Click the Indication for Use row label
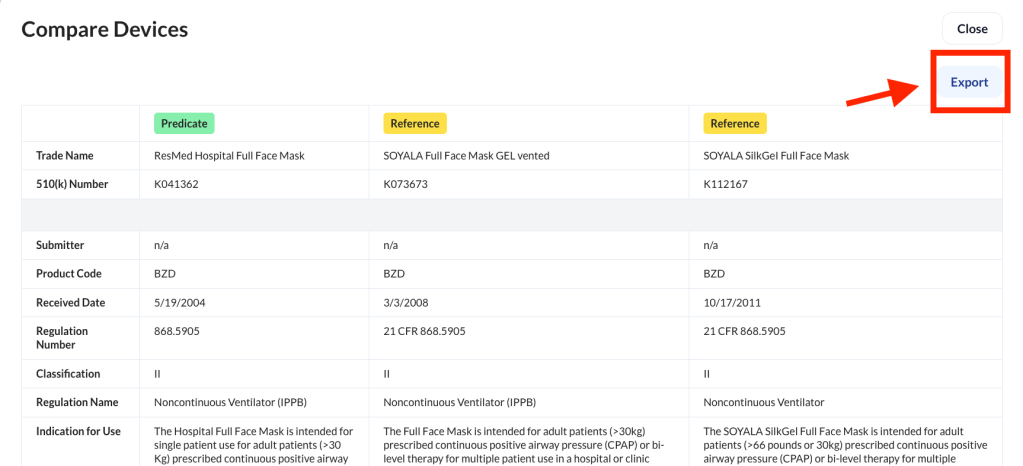The height and width of the screenshot is (466, 1023). pos(77,431)
